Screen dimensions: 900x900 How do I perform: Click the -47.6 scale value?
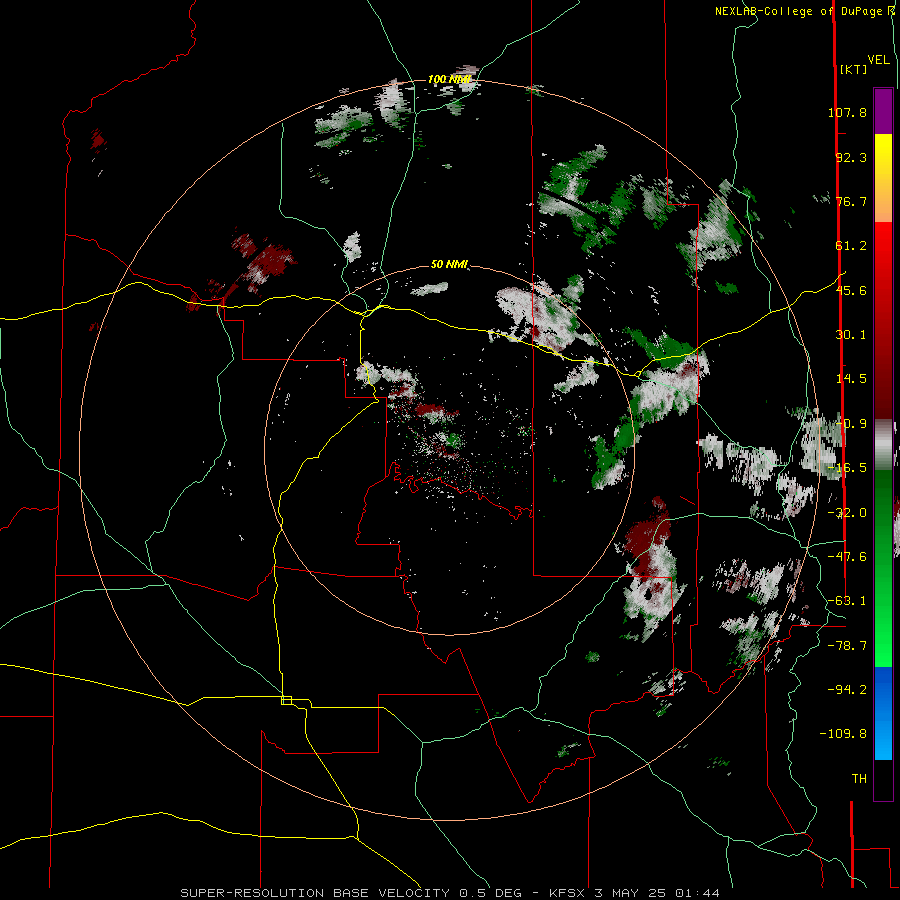(847, 557)
